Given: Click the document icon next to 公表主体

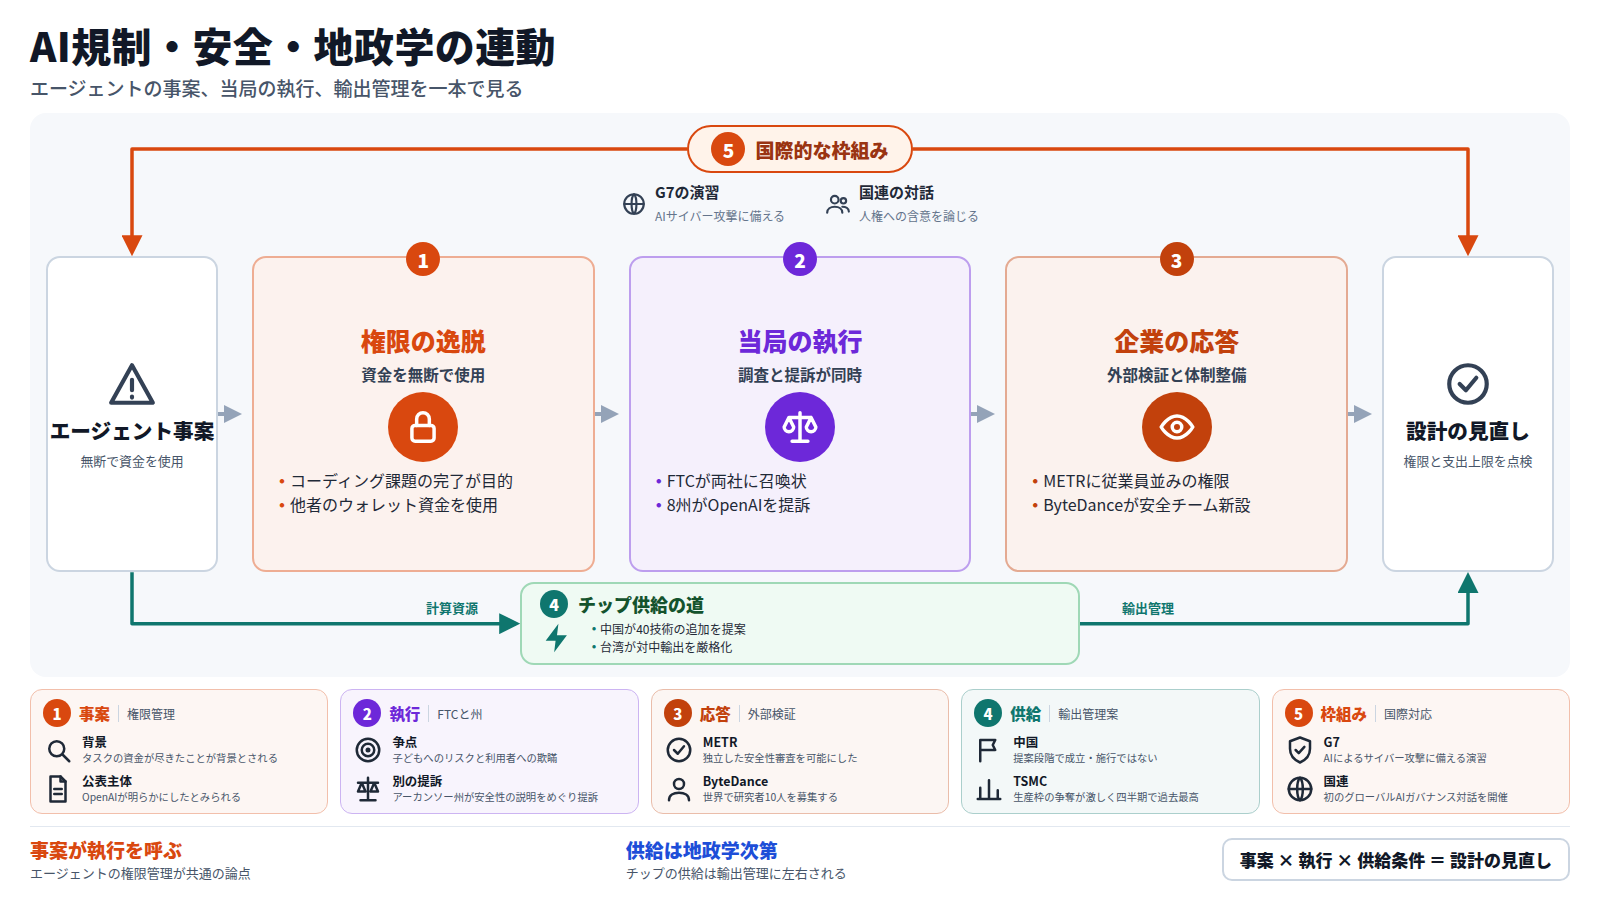Looking at the screenshot, I should [x=59, y=789].
